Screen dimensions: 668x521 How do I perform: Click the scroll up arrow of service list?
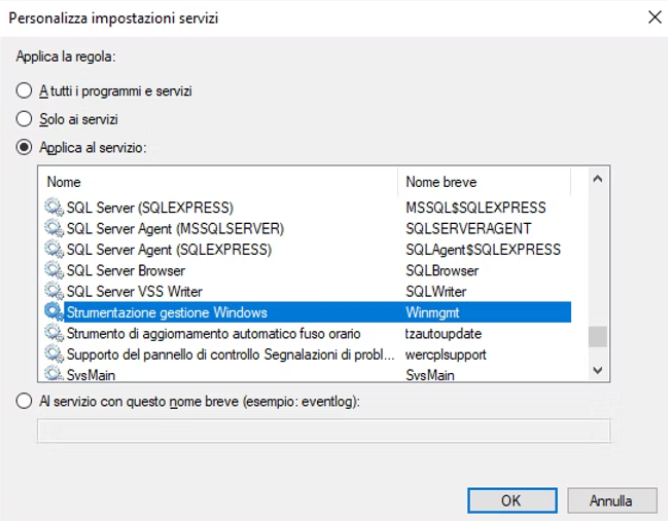[x=598, y=179]
